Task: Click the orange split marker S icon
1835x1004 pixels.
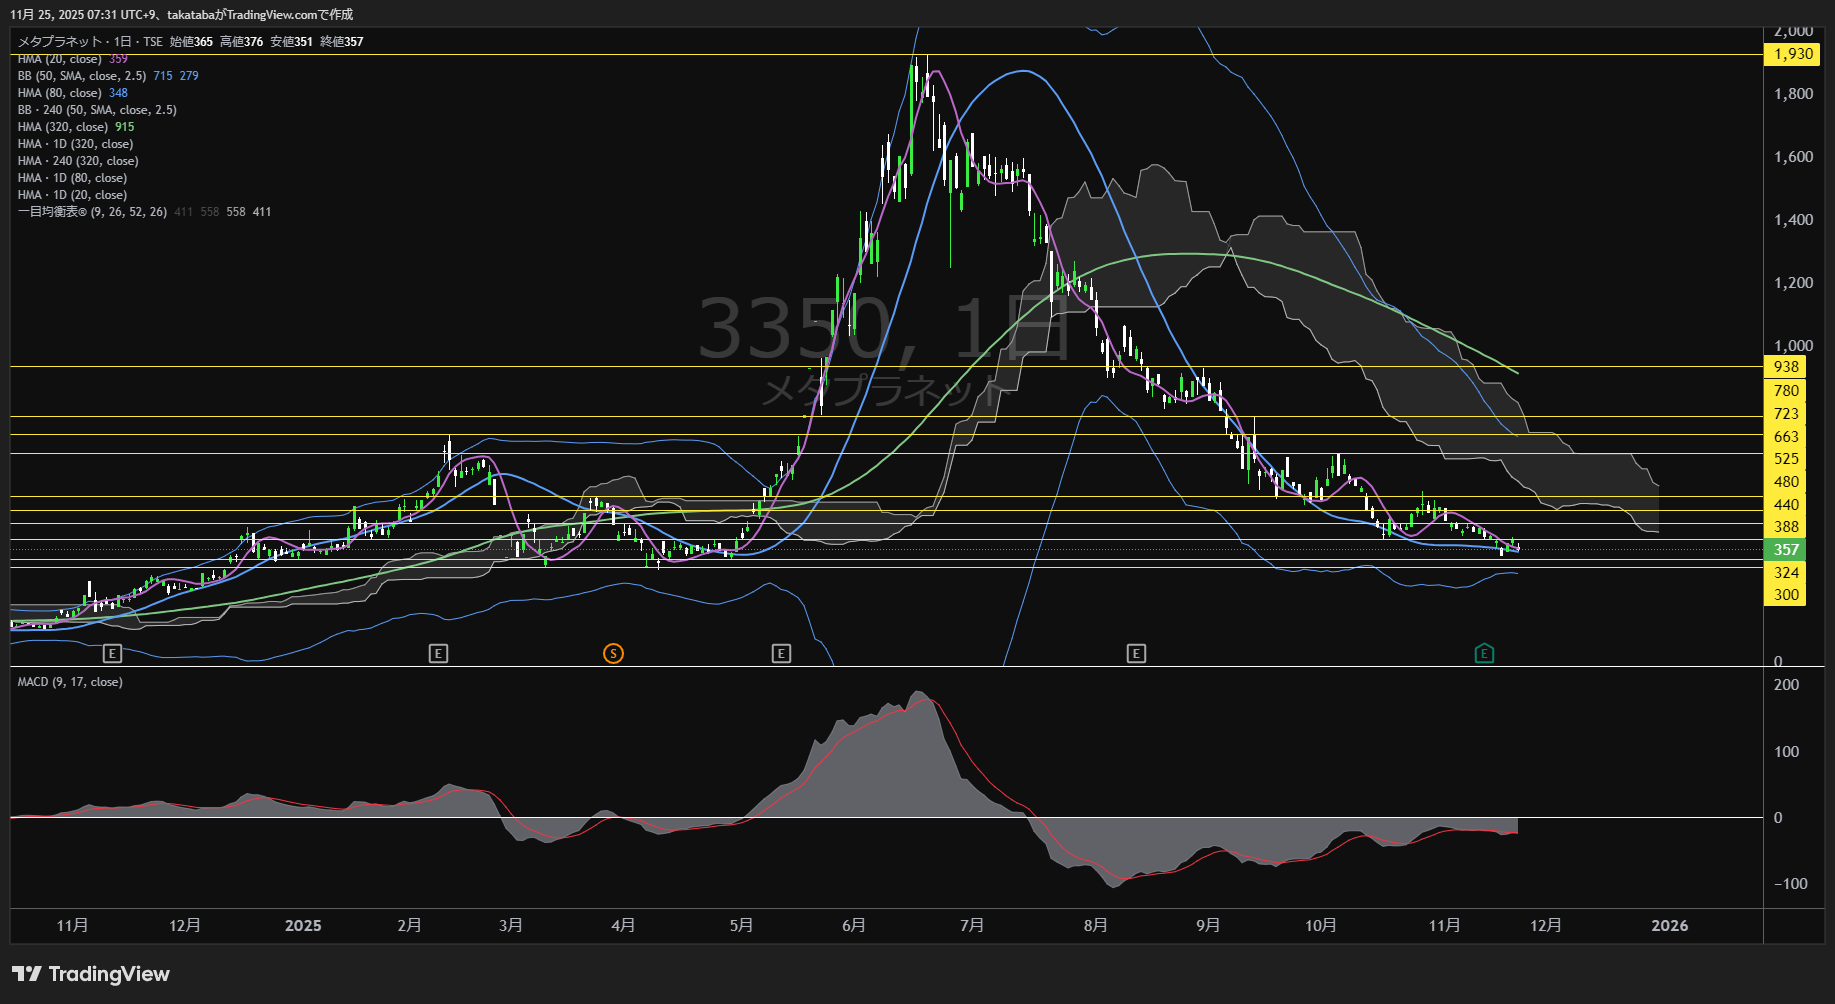Action: pos(613,654)
